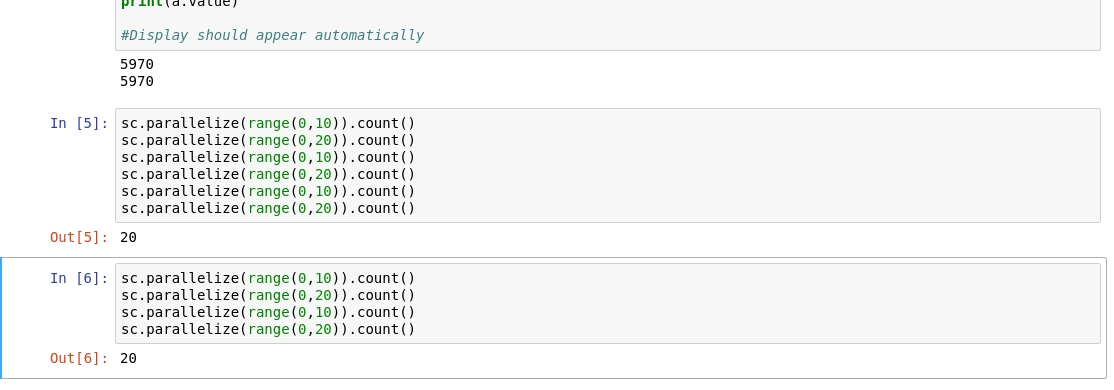Click the first 5970 output line

pos(137,65)
